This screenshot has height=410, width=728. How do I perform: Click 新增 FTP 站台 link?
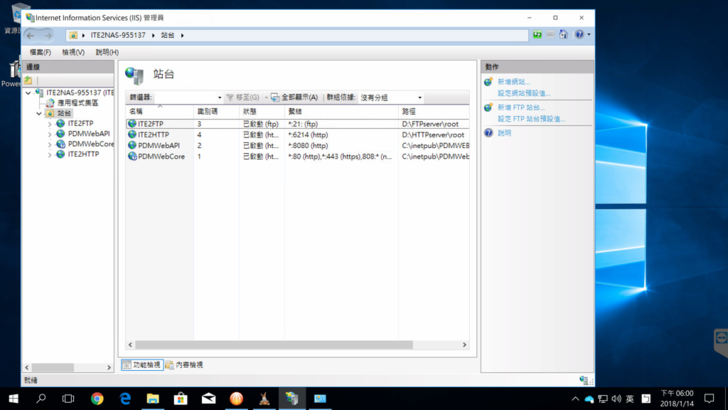pos(521,107)
